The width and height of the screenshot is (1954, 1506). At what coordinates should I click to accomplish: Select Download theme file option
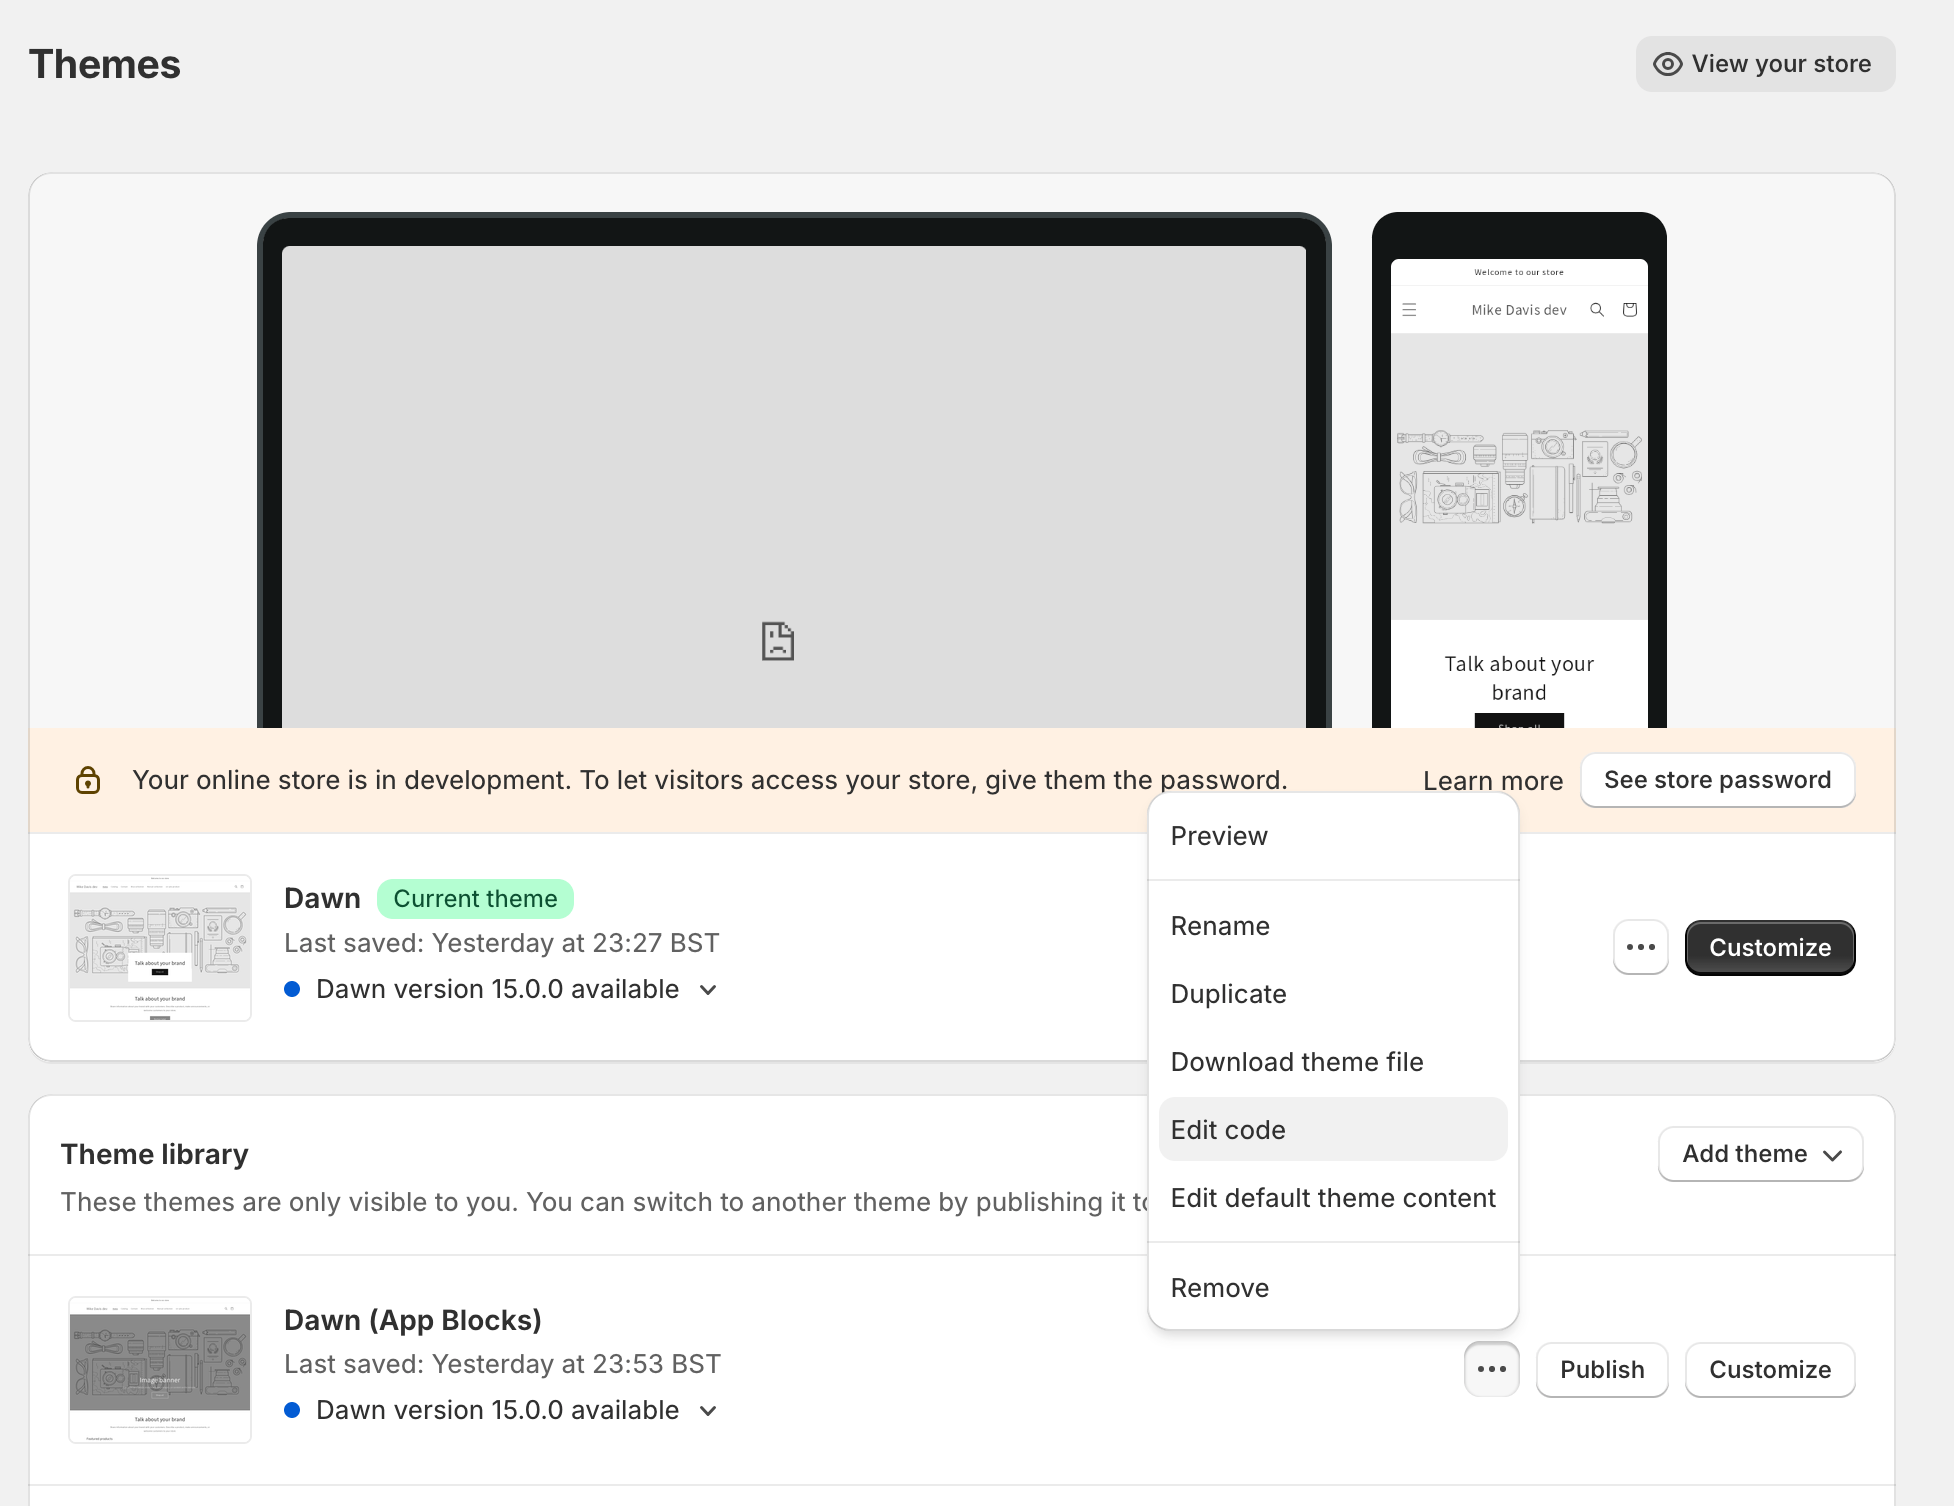tap(1296, 1062)
